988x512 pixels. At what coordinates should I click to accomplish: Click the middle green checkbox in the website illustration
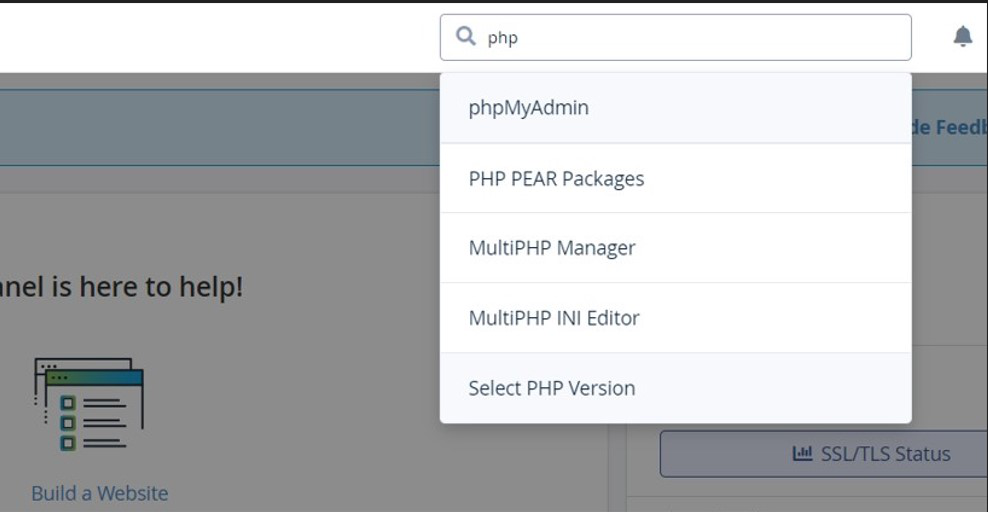(68, 422)
